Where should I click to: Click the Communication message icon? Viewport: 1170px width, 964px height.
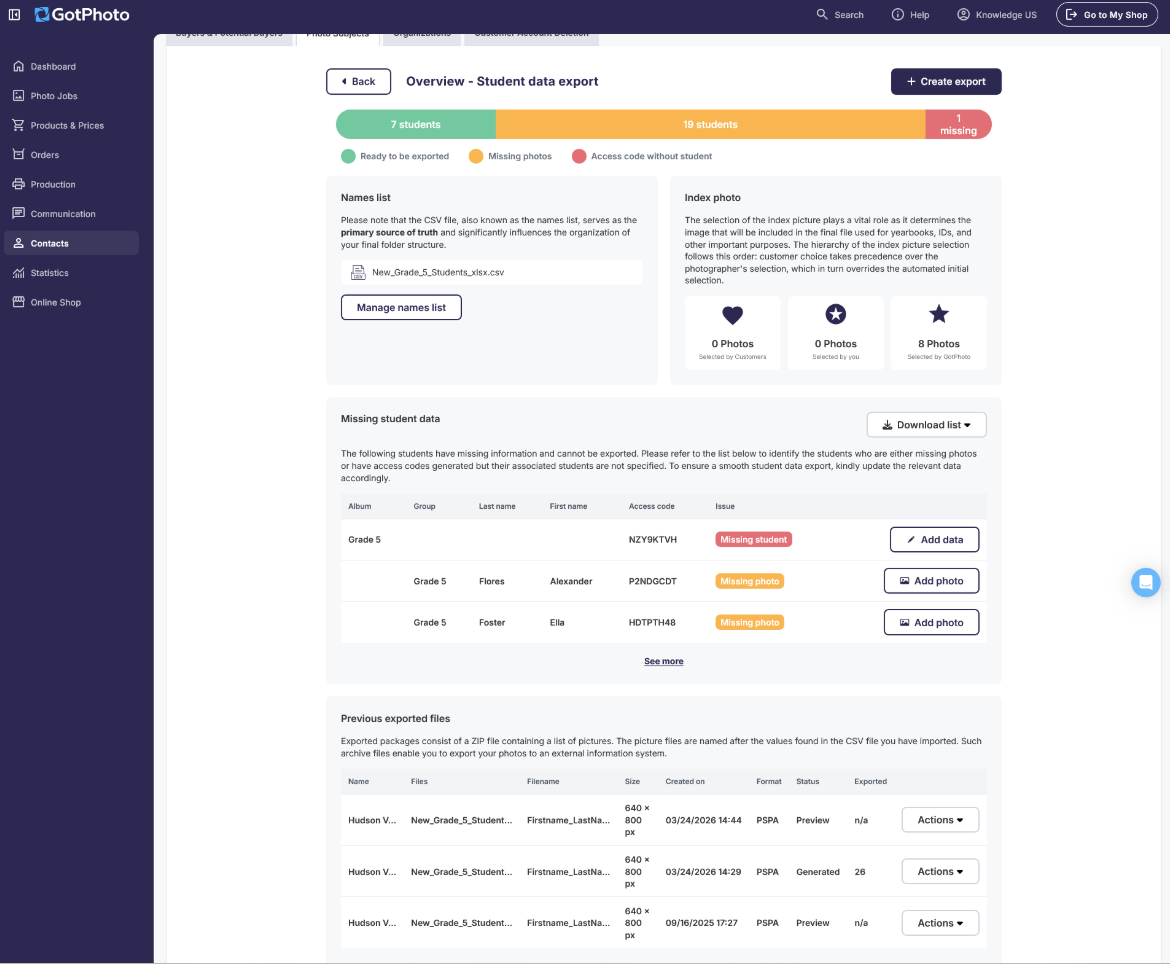[19, 213]
